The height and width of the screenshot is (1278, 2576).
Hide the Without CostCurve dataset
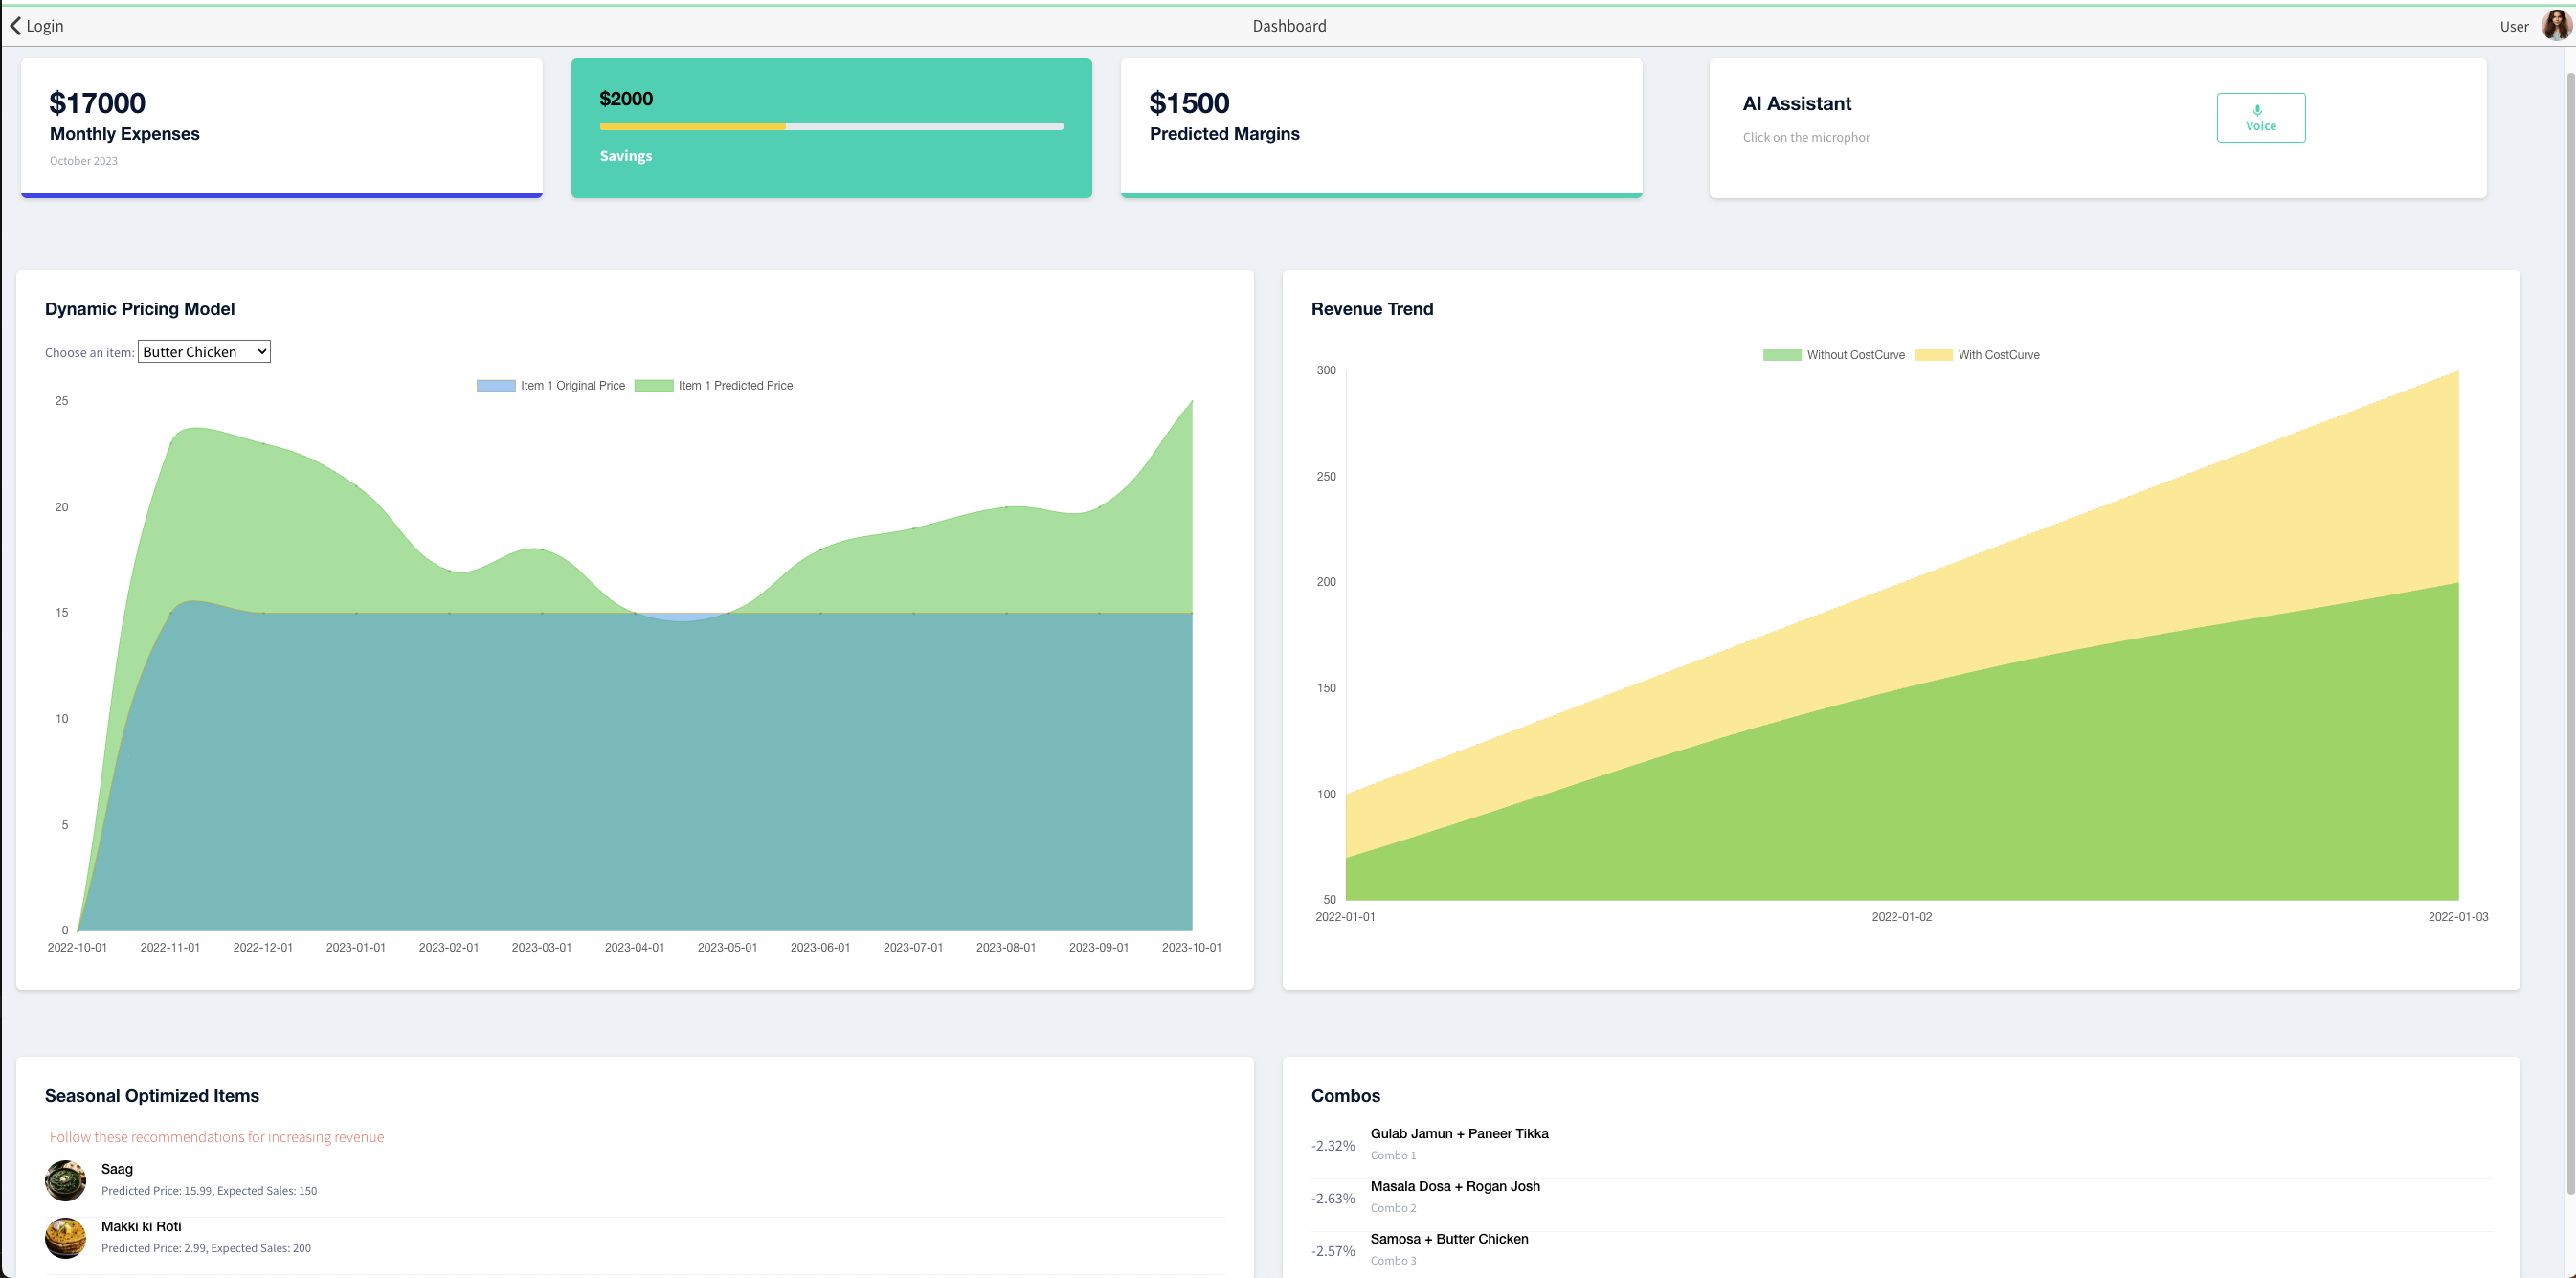click(1833, 355)
